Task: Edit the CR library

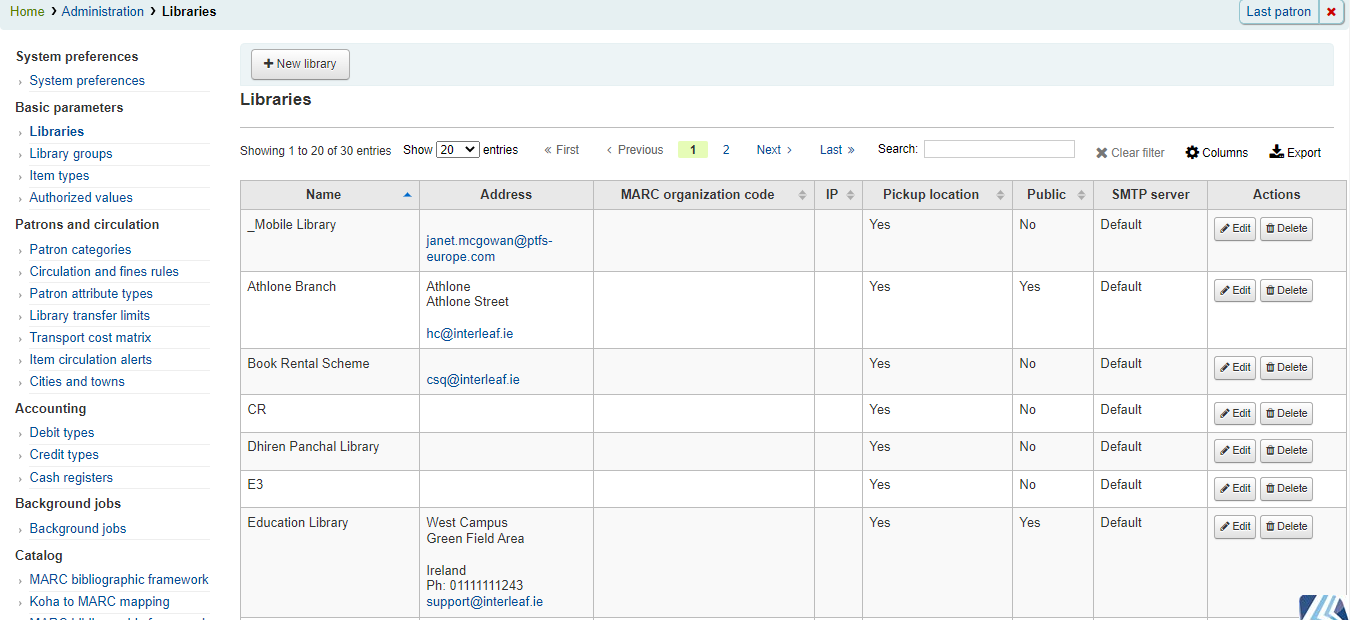Action: click(1235, 414)
